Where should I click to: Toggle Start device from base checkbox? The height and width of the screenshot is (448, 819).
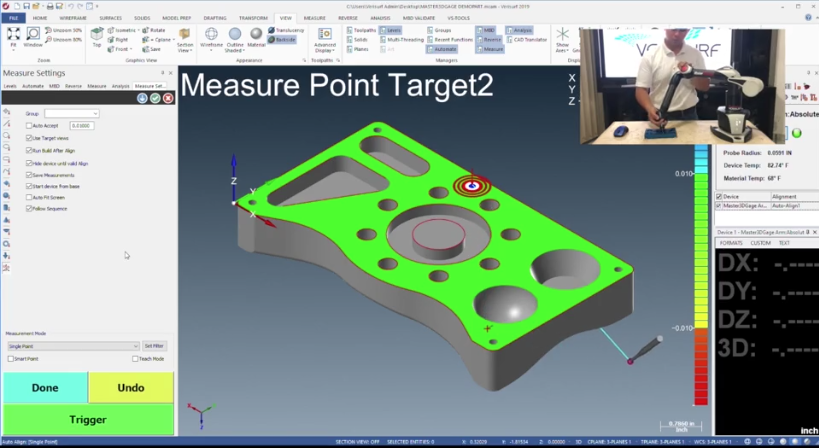[29, 186]
